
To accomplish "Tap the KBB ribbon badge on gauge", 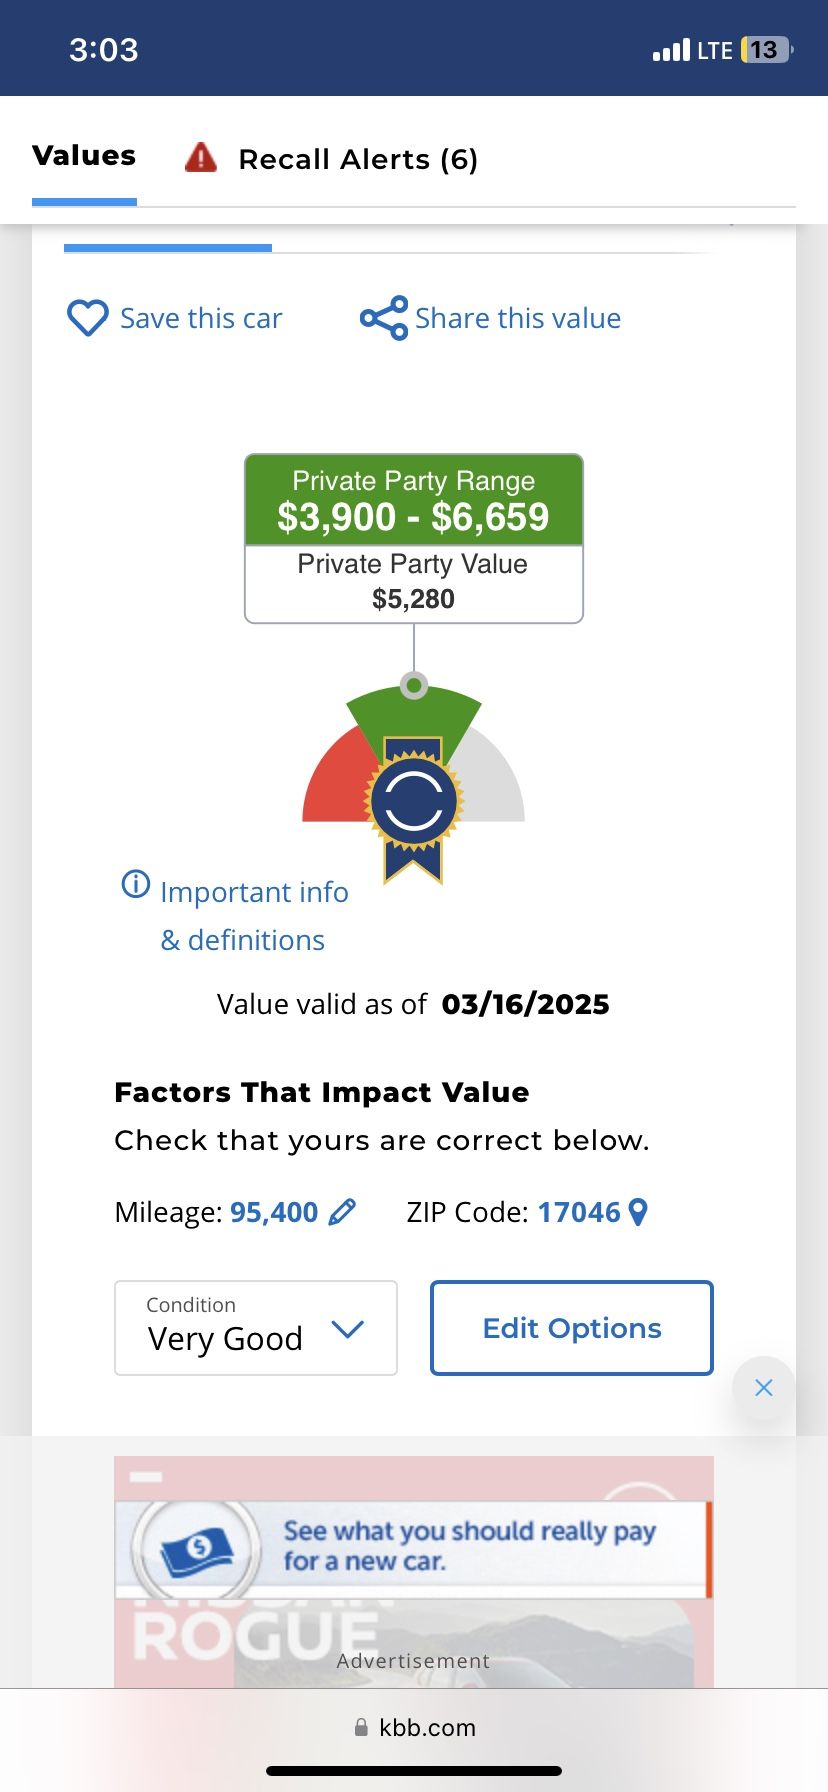I will tap(414, 808).
